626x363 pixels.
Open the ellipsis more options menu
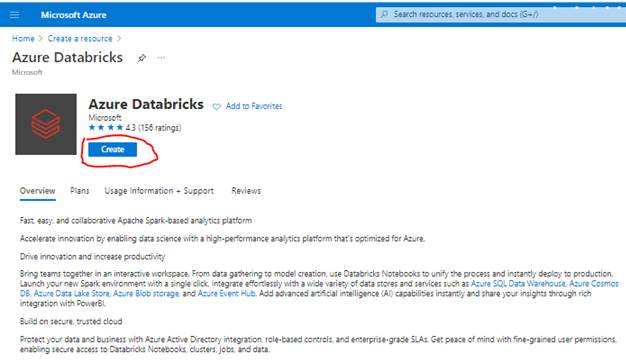[161, 58]
